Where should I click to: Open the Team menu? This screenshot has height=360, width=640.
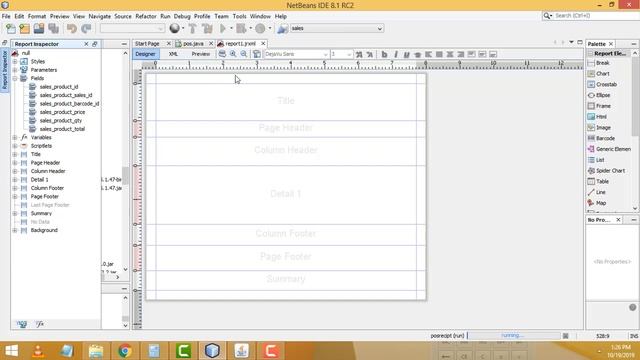(221, 16)
